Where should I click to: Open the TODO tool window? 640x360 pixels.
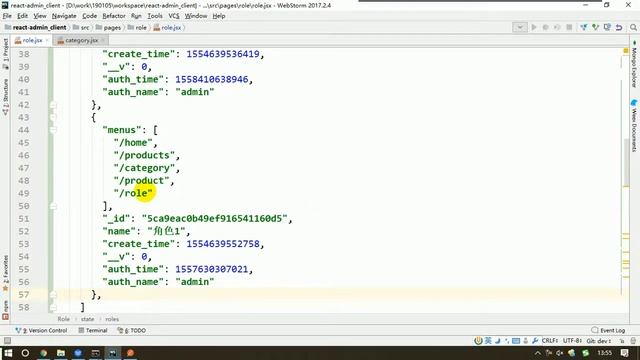[x=131, y=330]
